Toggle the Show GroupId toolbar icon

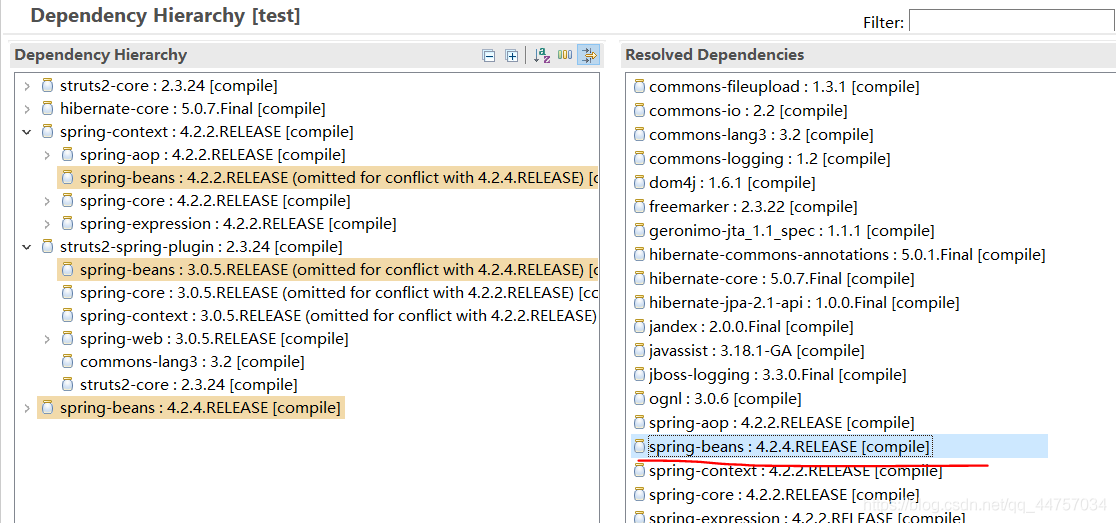pyautogui.click(x=565, y=55)
